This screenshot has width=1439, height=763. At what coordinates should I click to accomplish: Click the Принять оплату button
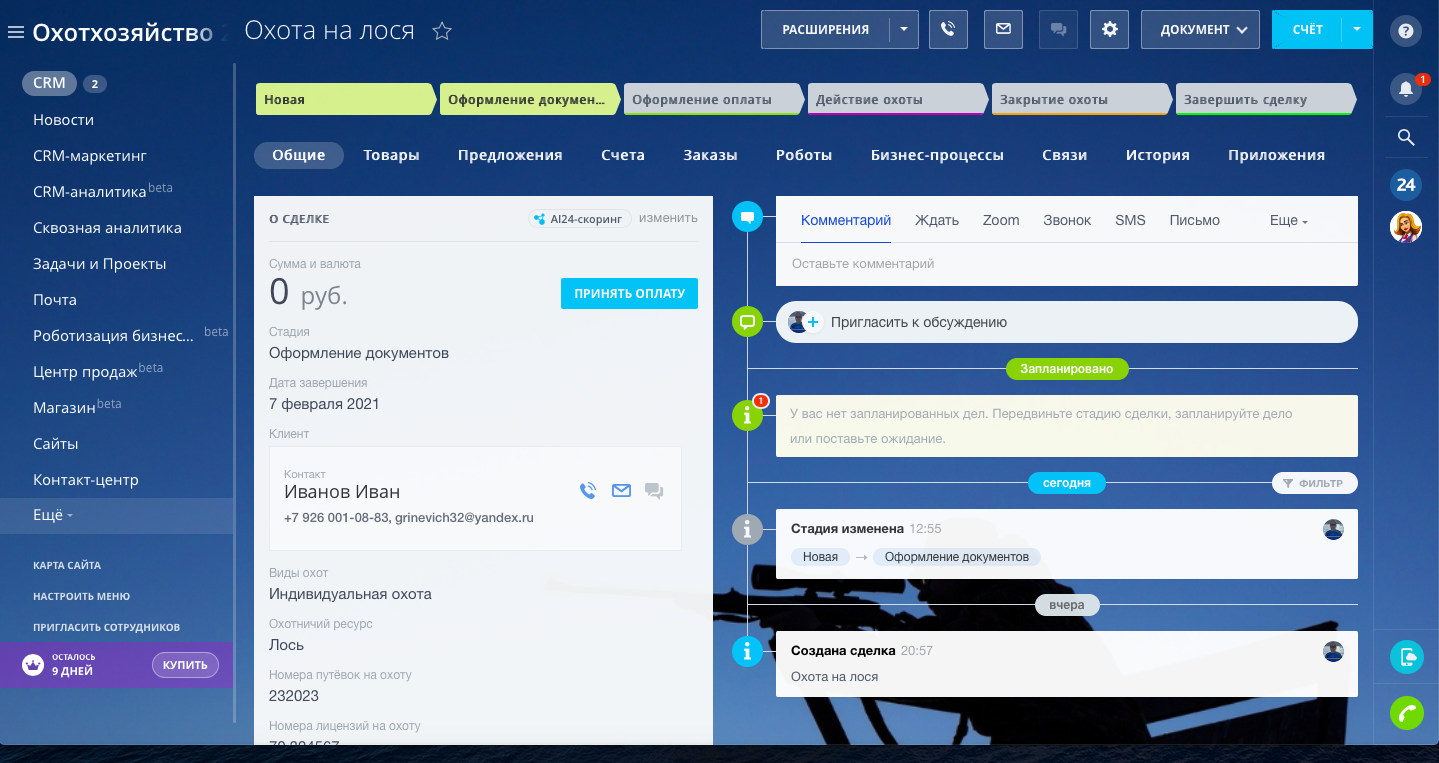coord(629,294)
